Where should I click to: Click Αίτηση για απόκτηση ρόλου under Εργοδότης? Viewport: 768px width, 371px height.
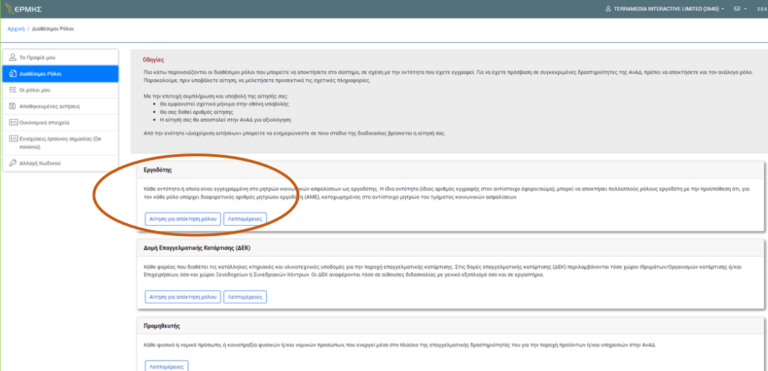tap(183, 219)
